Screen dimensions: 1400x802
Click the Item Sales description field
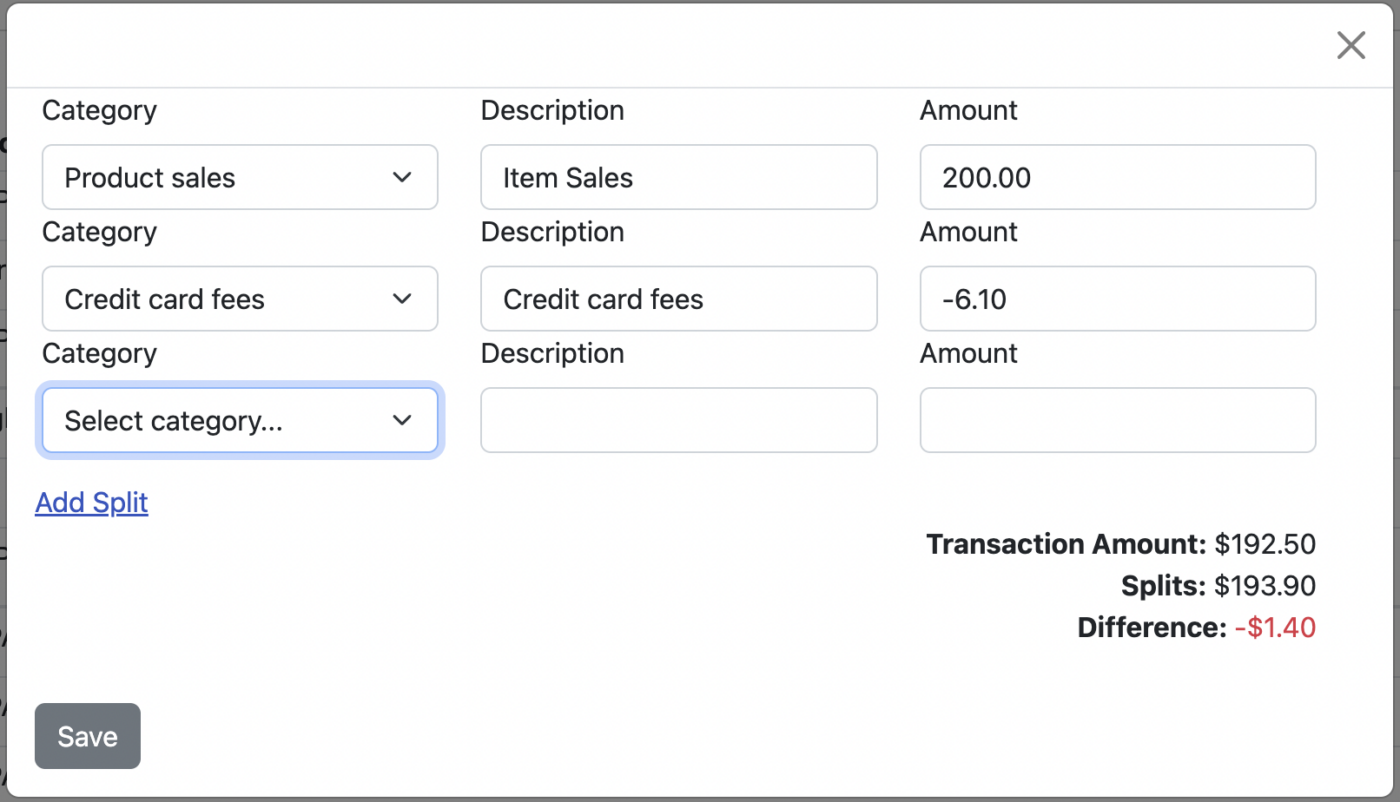pyautogui.click(x=679, y=177)
